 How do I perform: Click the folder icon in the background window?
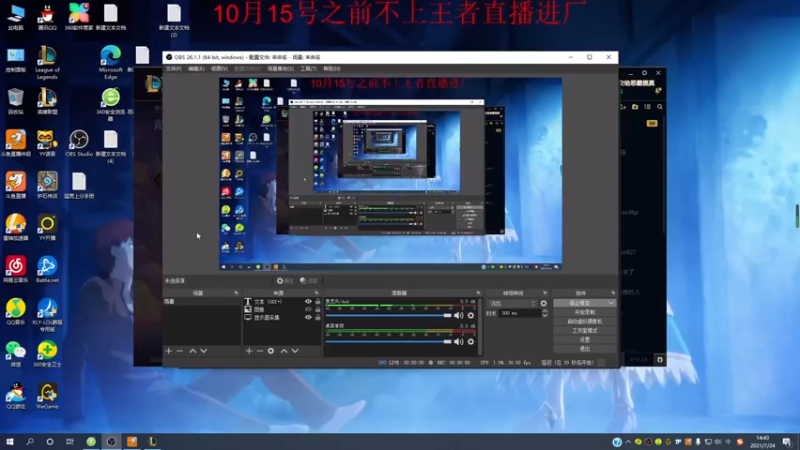click(x=635, y=107)
